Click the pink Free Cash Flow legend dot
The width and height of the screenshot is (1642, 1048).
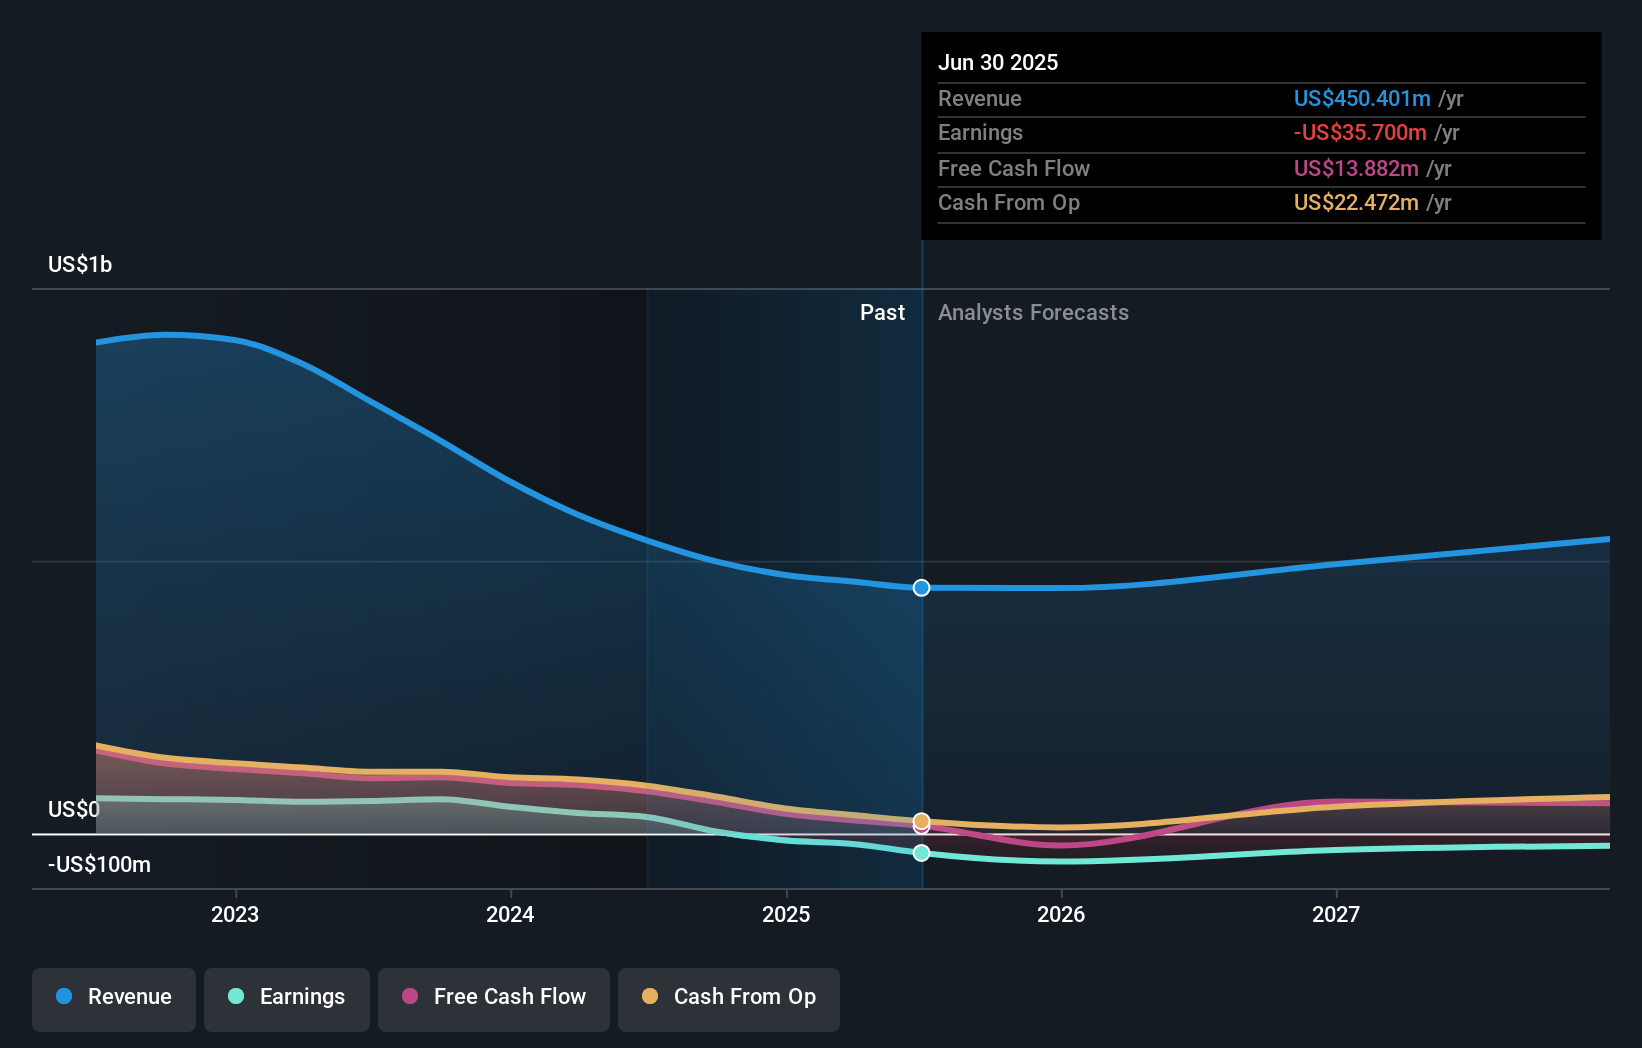coord(409,997)
